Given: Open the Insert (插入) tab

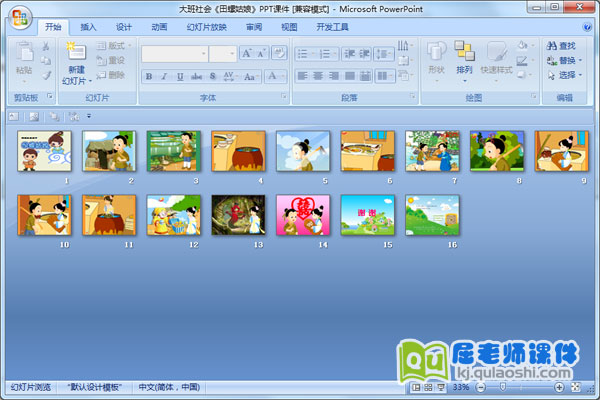Looking at the screenshot, I should pyautogui.click(x=89, y=27).
